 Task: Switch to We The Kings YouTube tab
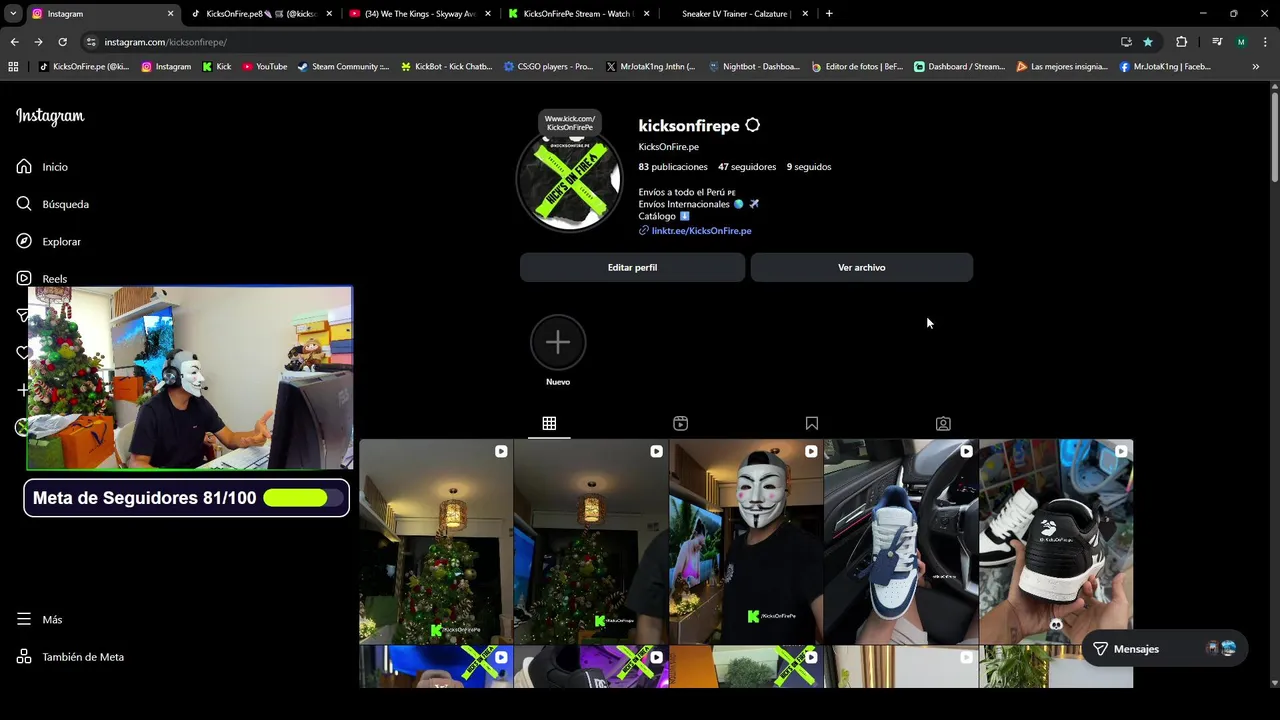pos(420,14)
